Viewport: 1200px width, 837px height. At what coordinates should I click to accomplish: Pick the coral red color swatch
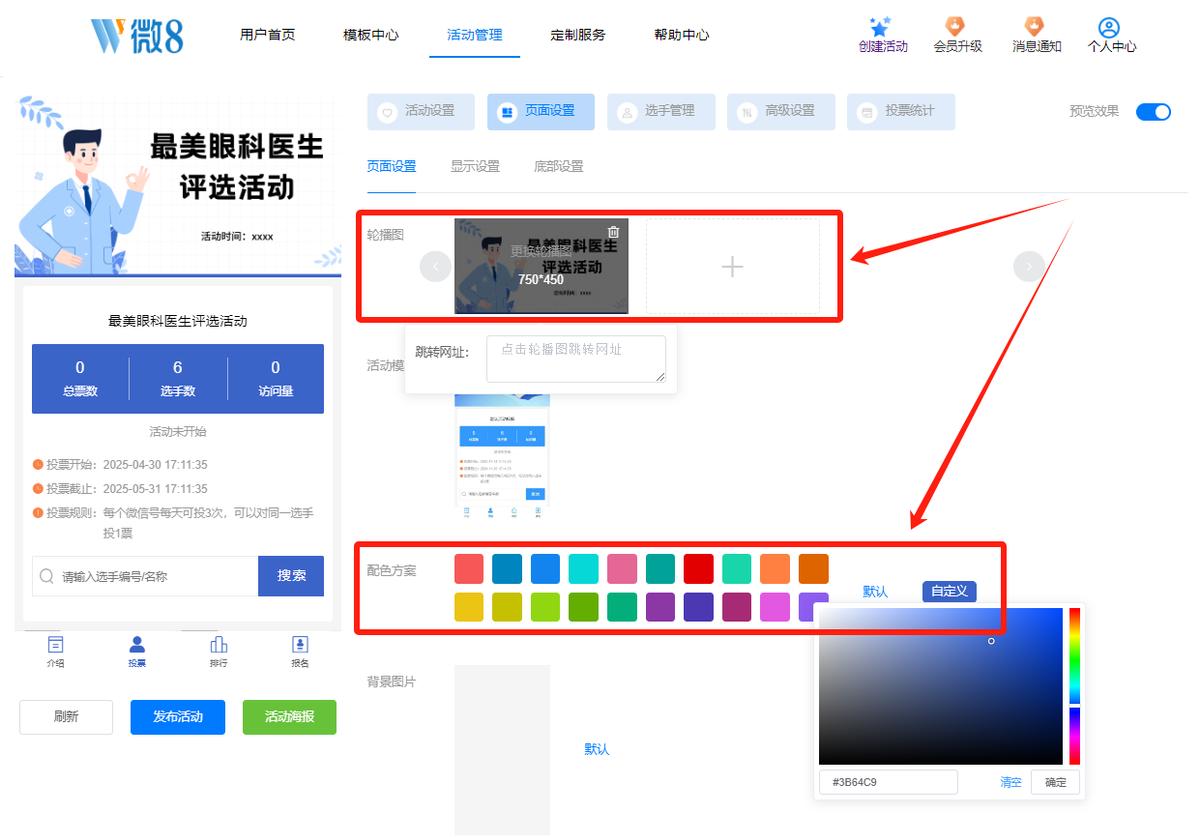[469, 569]
